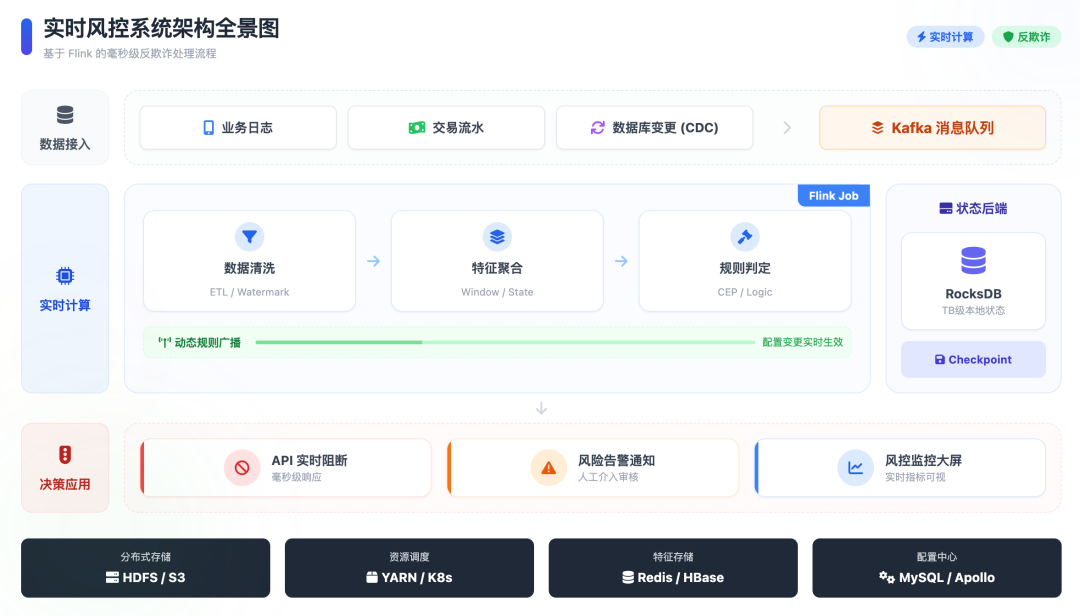
Task: Open the 数据库变更 (CDC) source
Action: tap(654, 128)
